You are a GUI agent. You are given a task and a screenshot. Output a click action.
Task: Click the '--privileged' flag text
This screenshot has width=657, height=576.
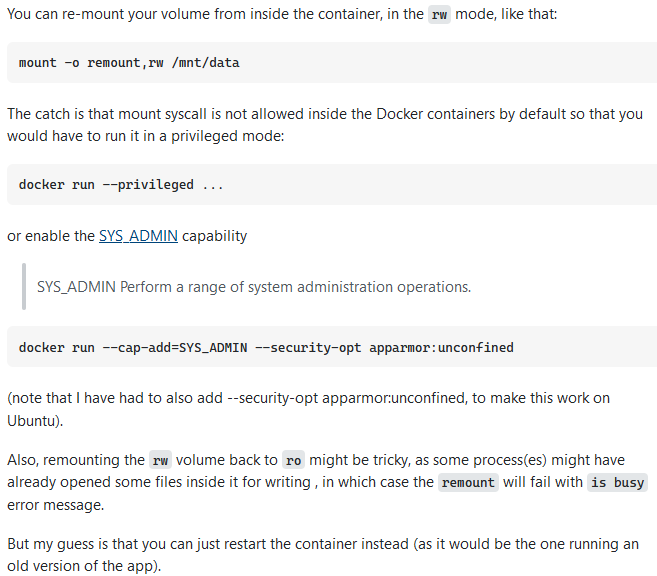(x=148, y=185)
